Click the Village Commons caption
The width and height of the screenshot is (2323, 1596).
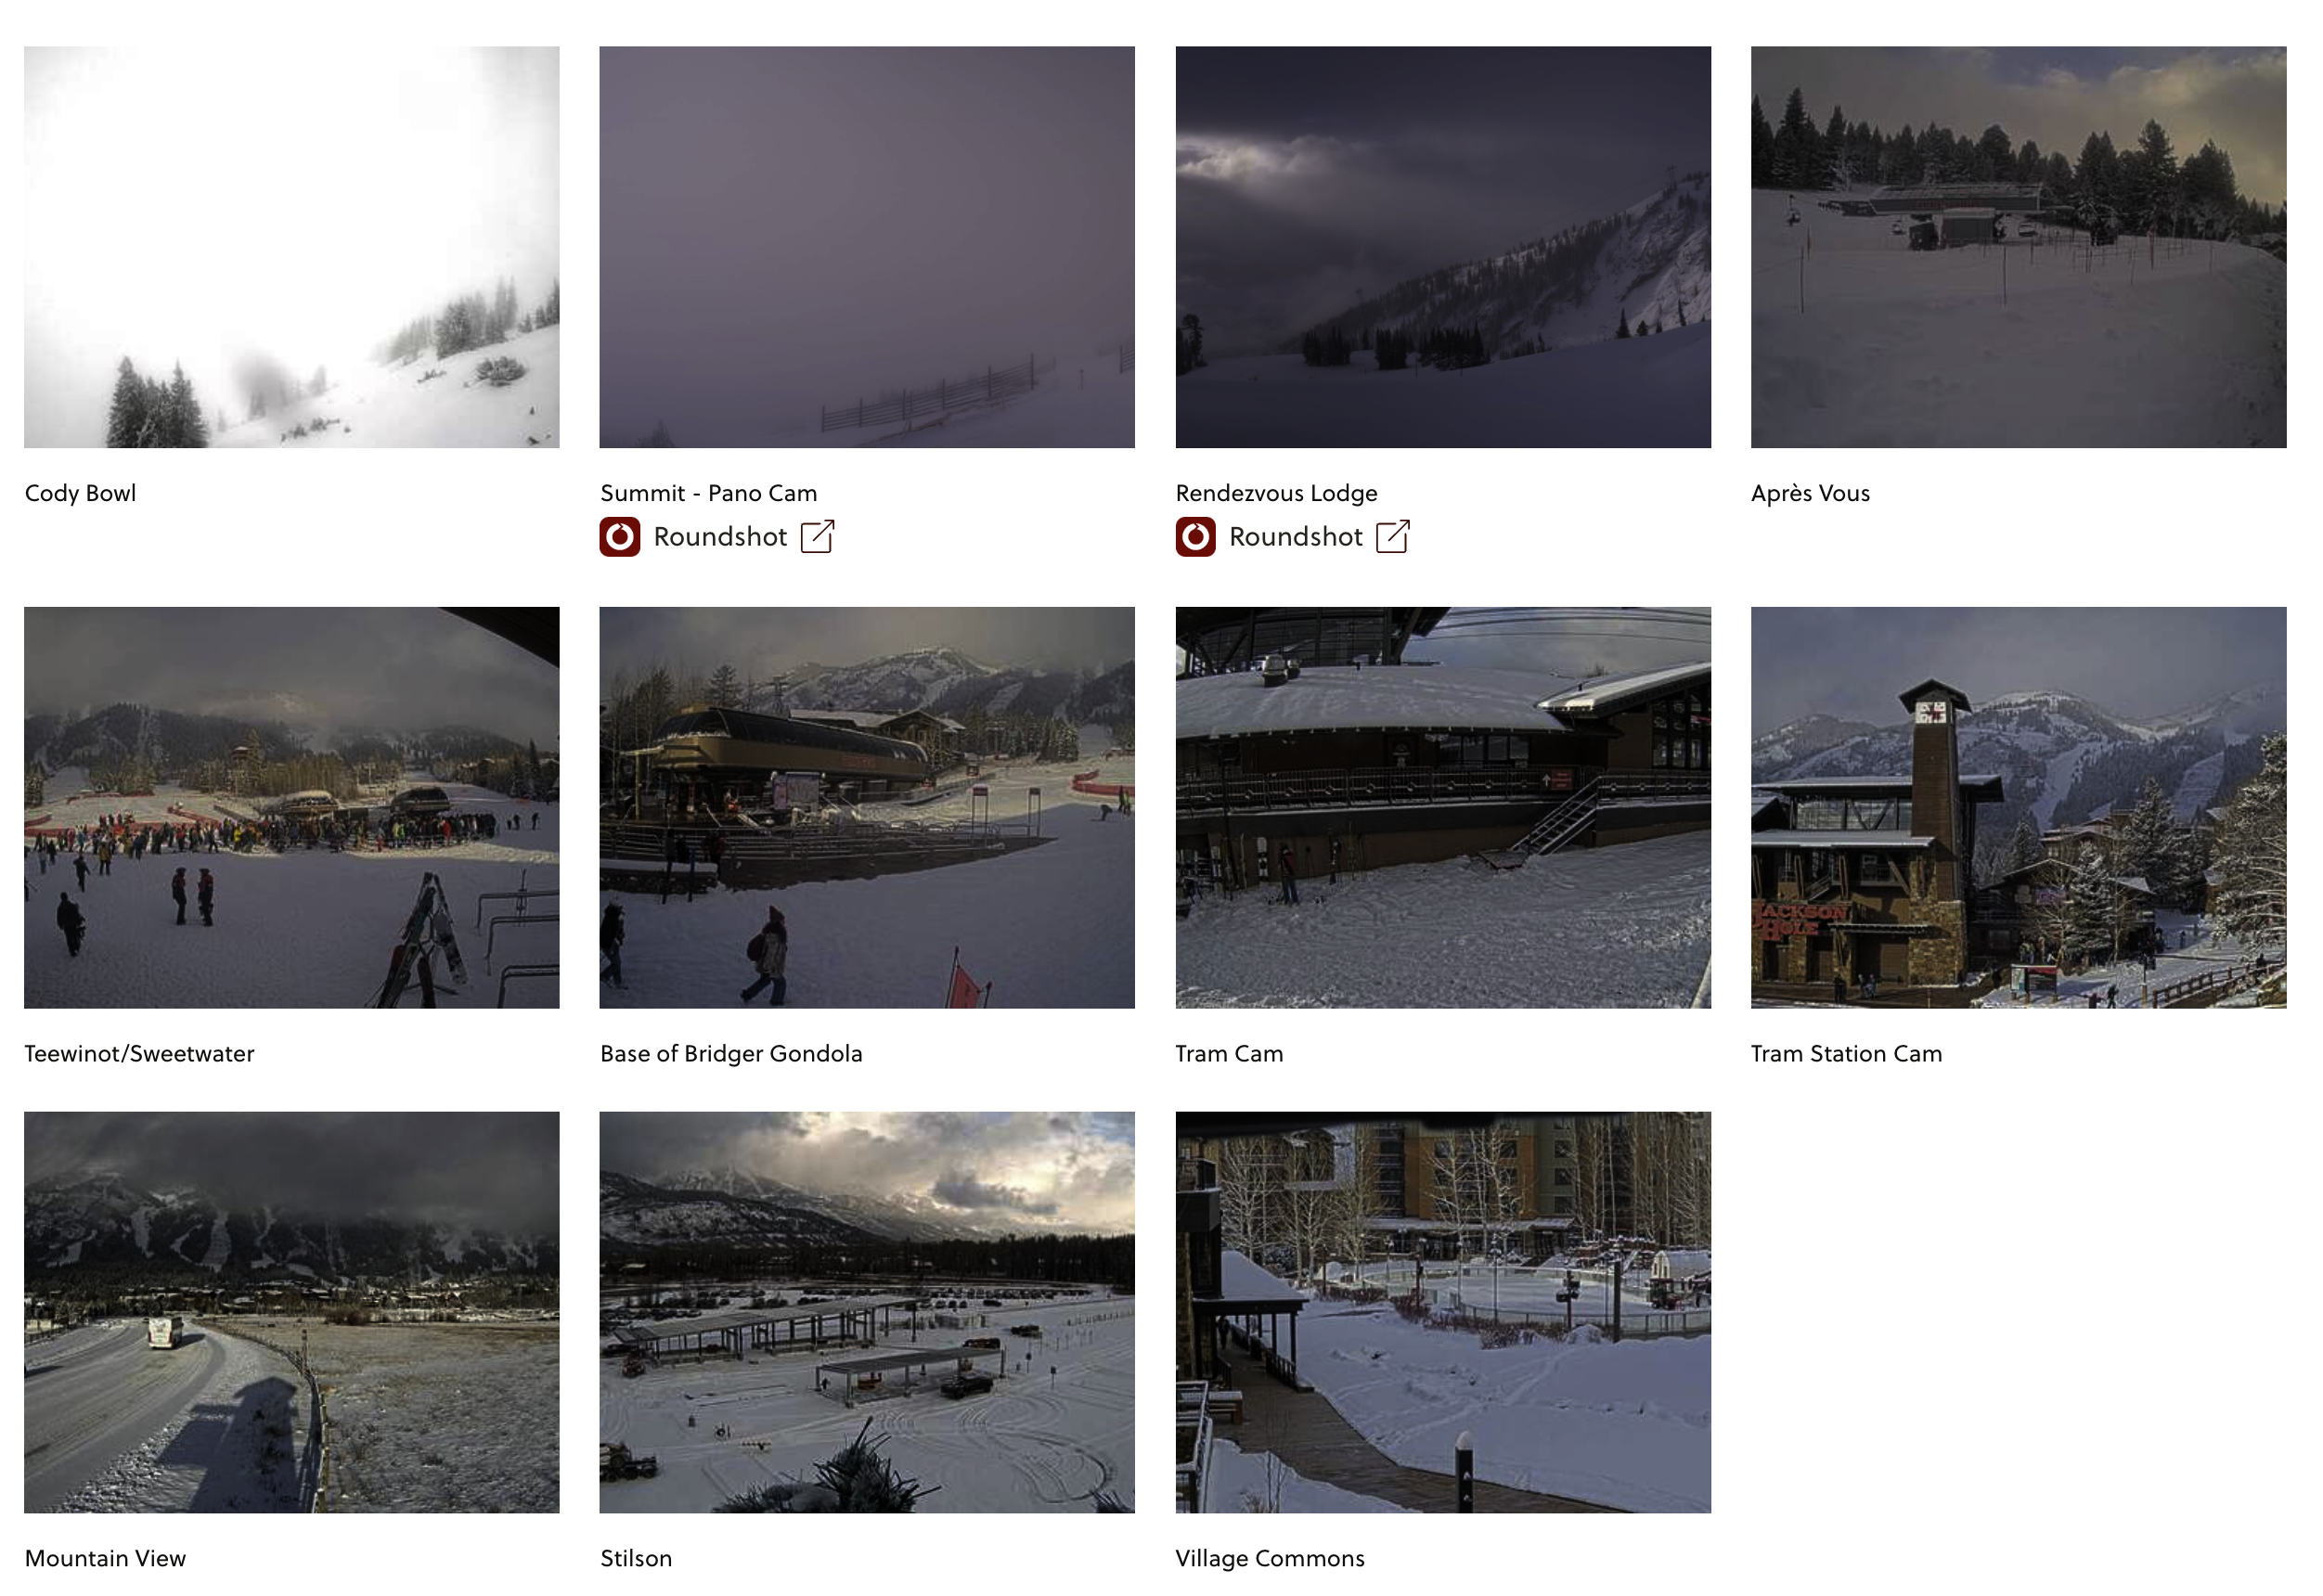[x=1270, y=1559]
